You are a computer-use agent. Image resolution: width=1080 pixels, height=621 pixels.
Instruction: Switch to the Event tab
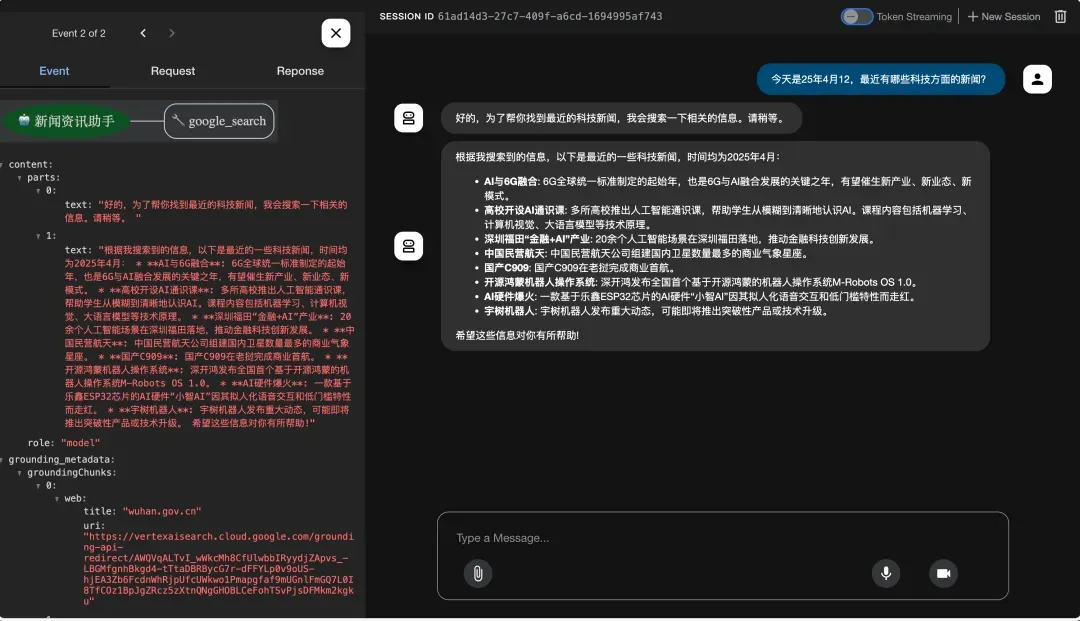[x=54, y=71]
